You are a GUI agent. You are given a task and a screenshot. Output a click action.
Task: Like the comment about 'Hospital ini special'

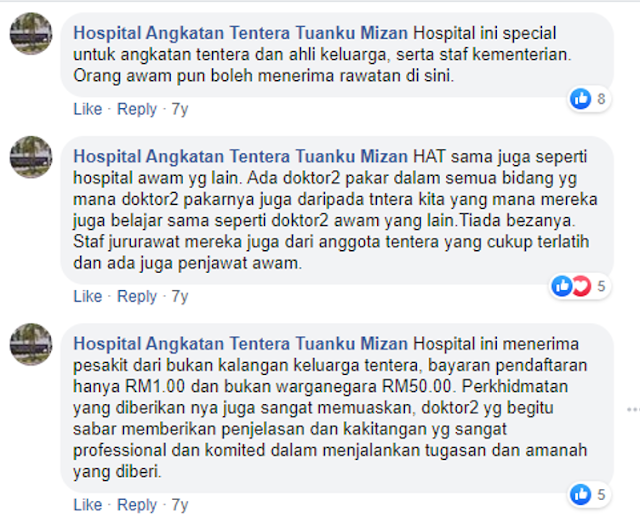[x=88, y=109]
